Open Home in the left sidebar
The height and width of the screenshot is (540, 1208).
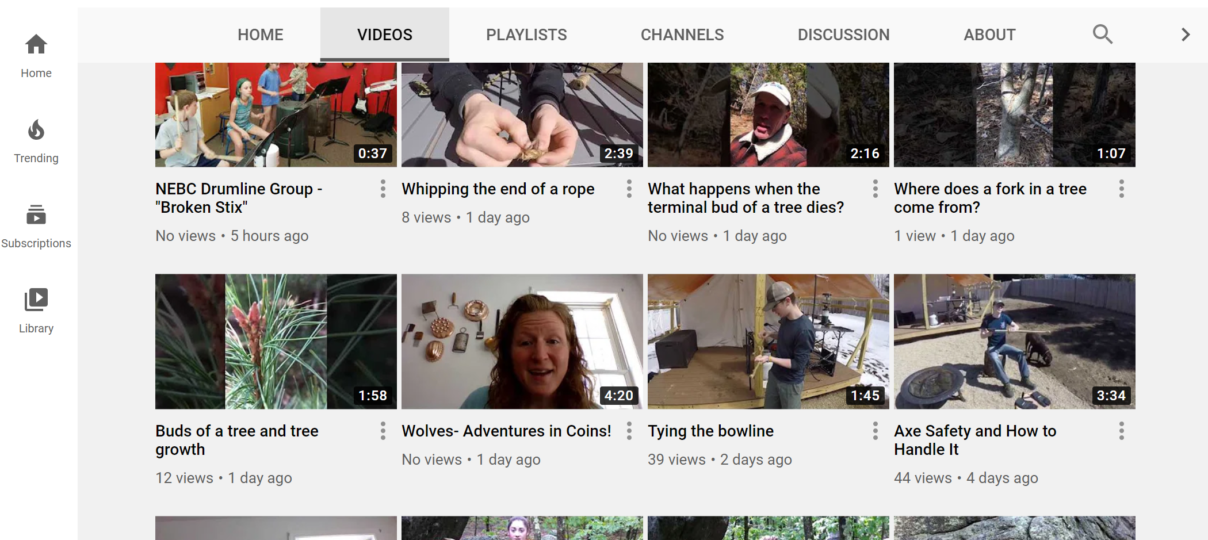36,56
